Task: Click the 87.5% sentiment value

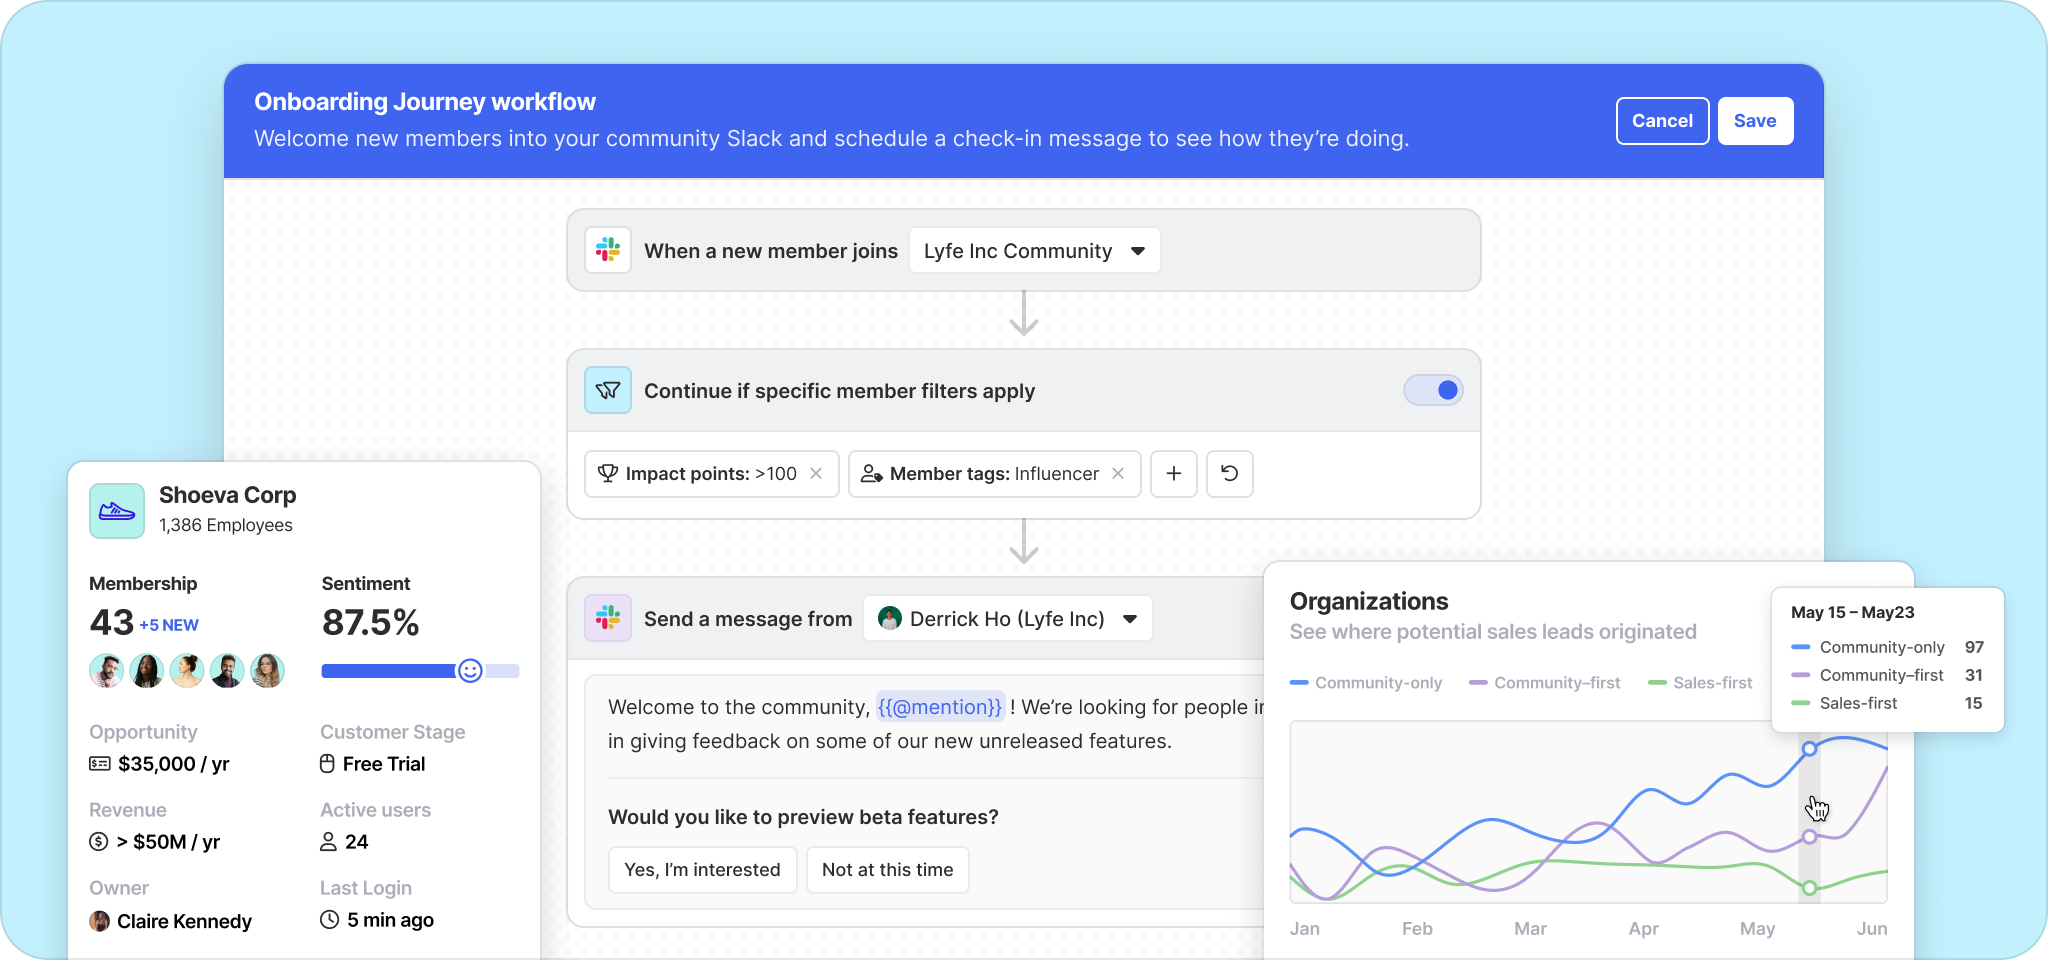Action: coord(371,623)
